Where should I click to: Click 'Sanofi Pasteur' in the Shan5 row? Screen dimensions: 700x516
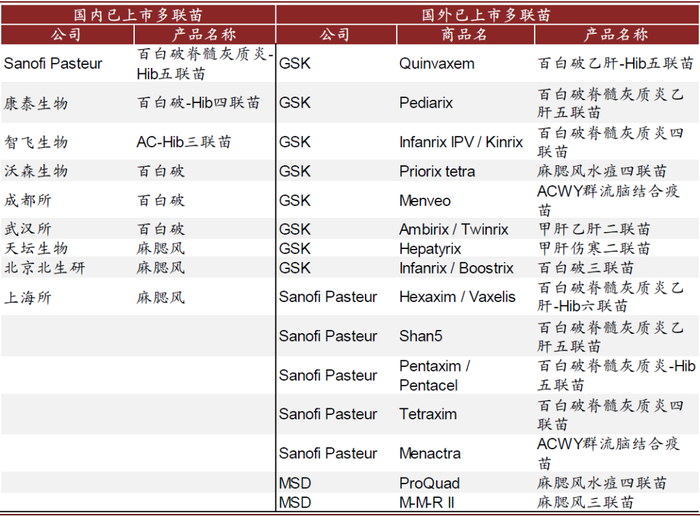pos(328,336)
